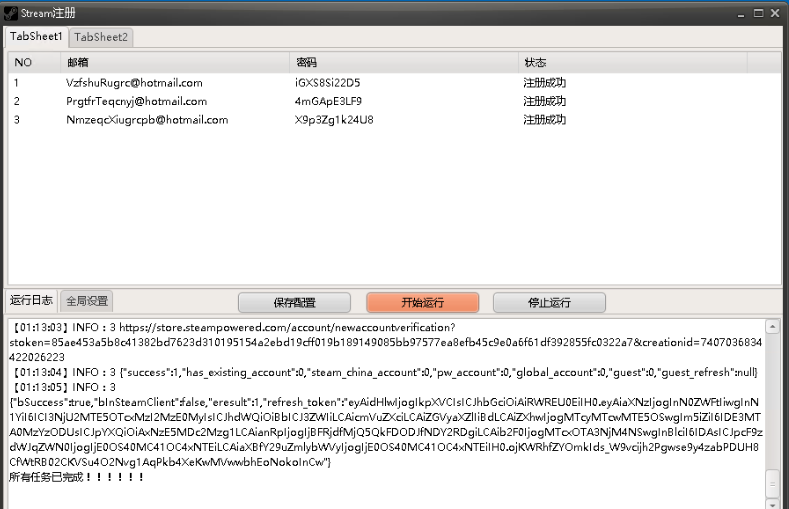Open the TabSheet2 tab
The height and width of the screenshot is (509, 789).
click(101, 37)
